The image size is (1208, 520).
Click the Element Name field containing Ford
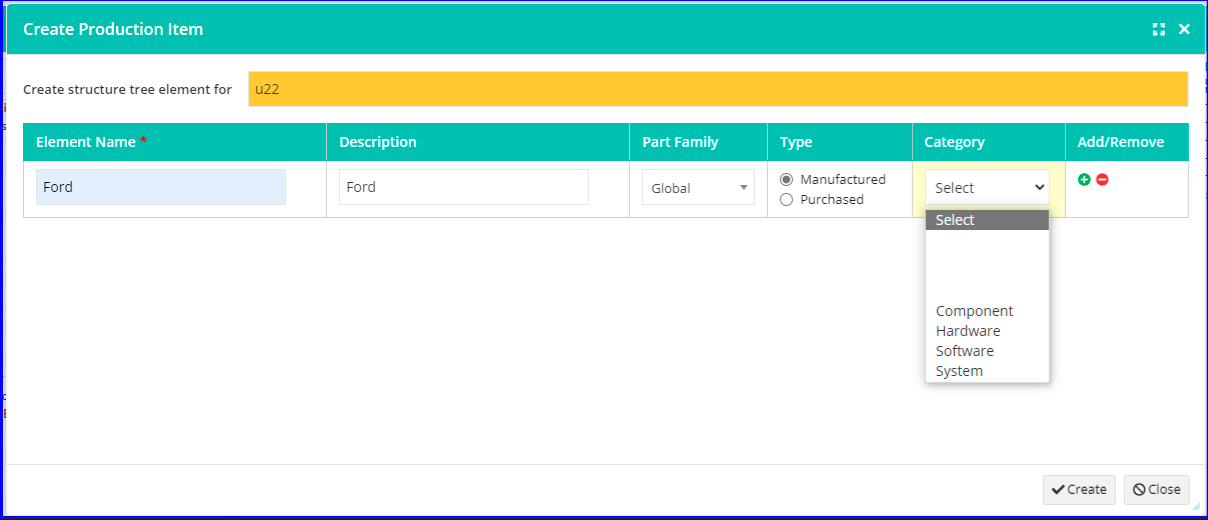(161, 187)
